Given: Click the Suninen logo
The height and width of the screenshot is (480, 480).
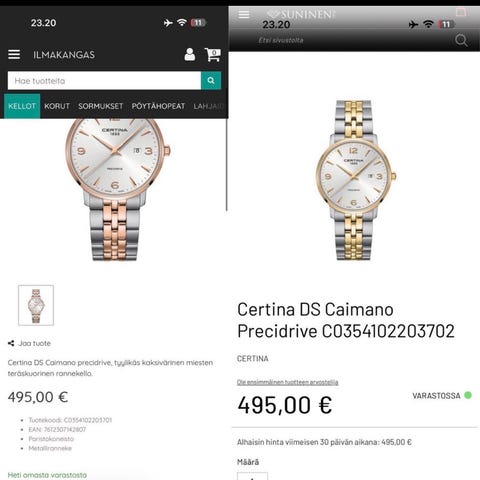Looking at the screenshot, I should pyautogui.click(x=301, y=14).
